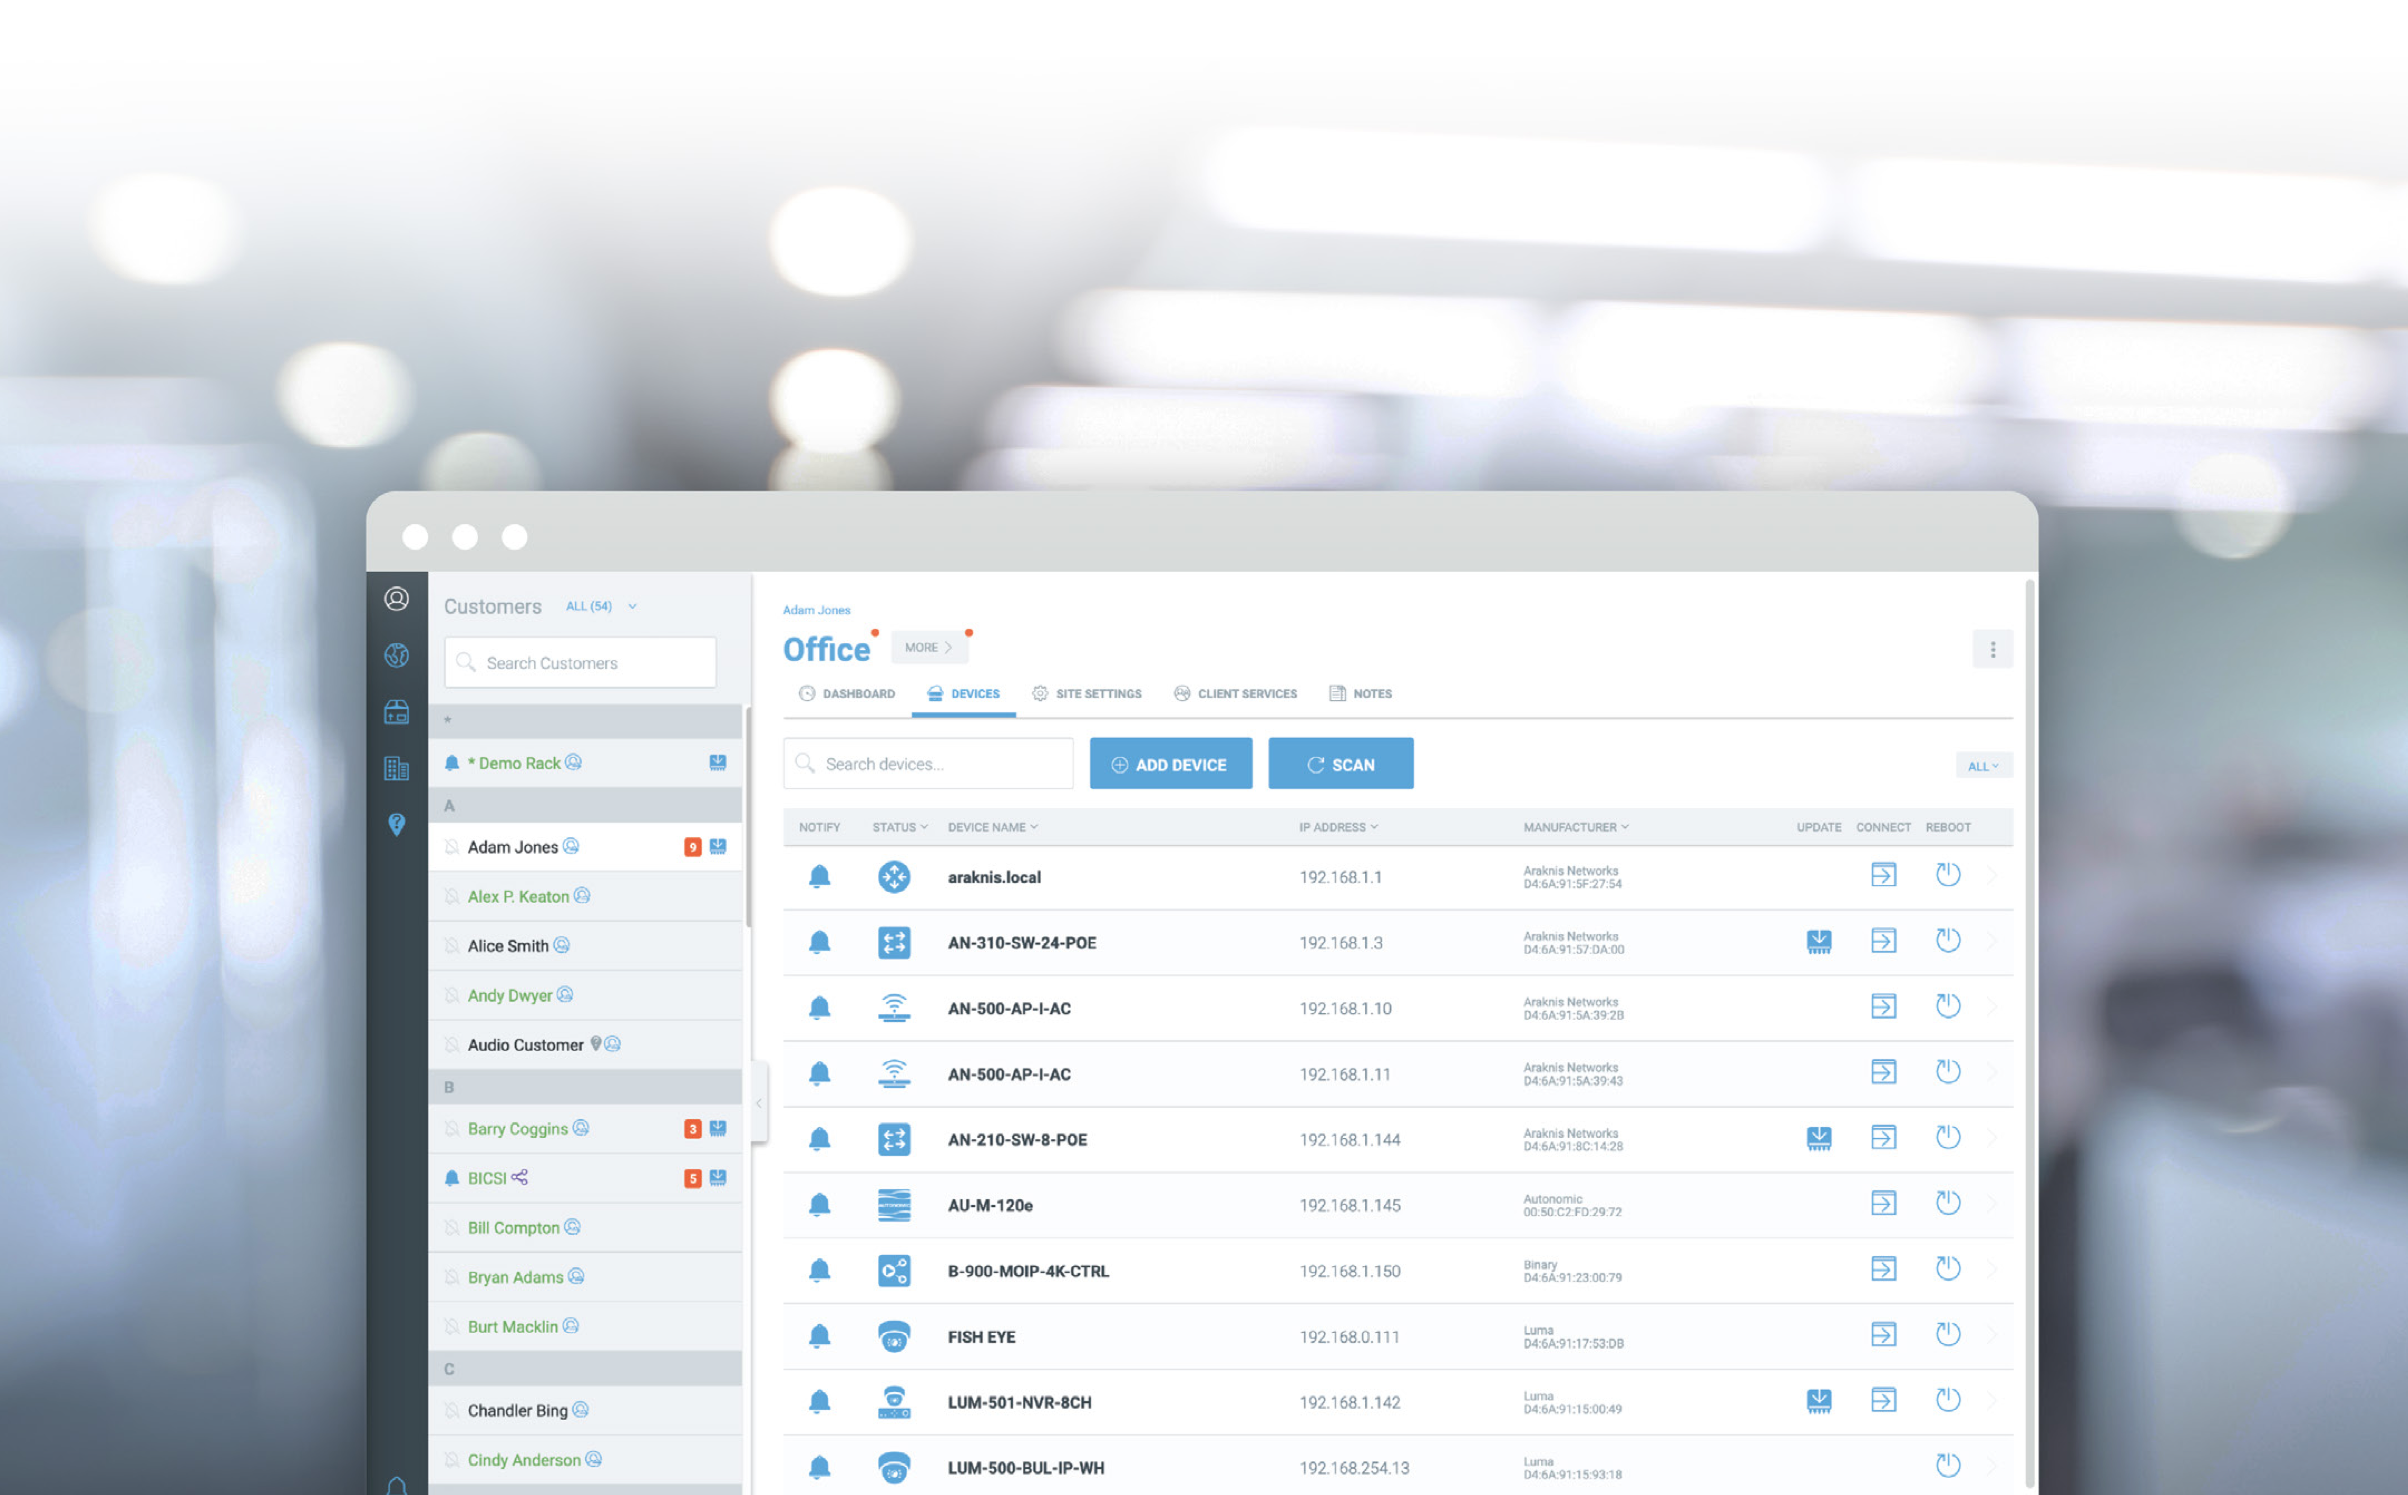Sort devices by IP Address column
Screen dimensions: 2408x1495
coord(1338,827)
